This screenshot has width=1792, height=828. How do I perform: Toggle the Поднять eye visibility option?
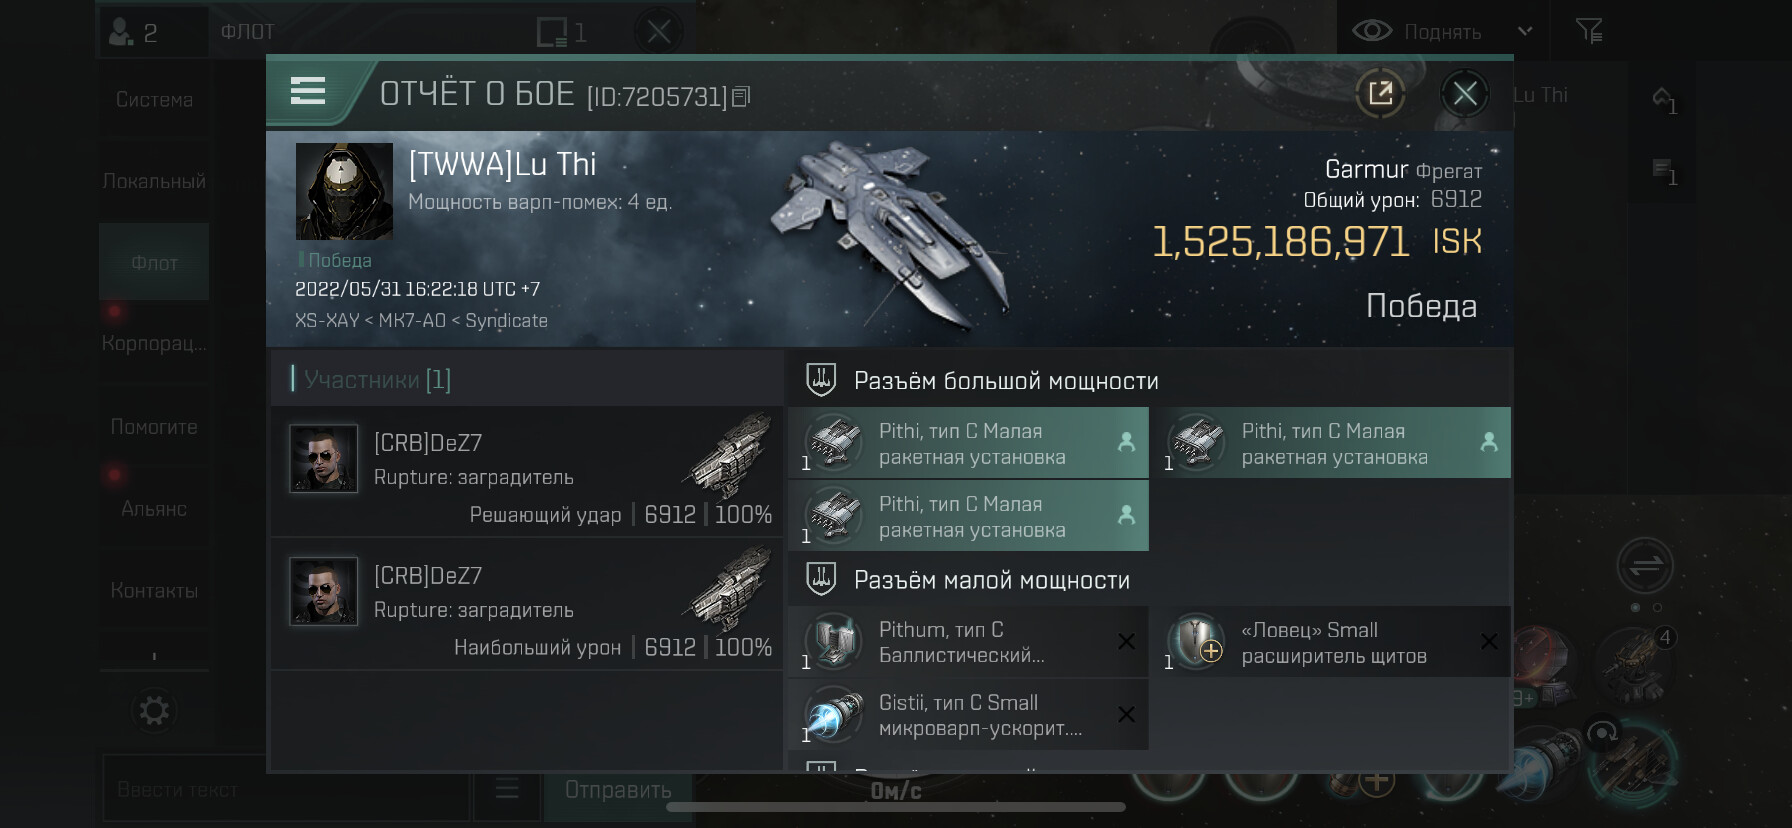point(1372,31)
